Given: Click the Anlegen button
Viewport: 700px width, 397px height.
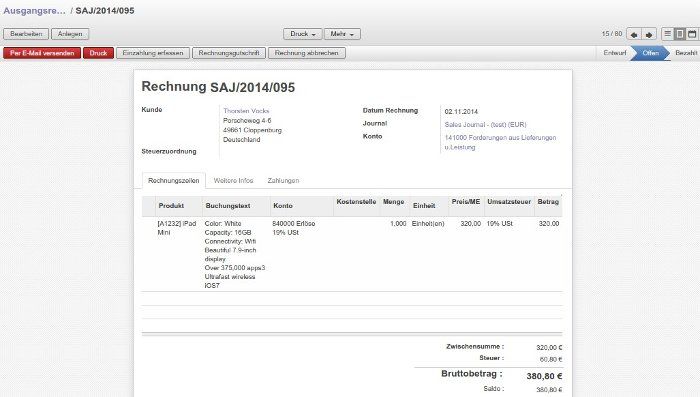Looking at the screenshot, I should point(70,34).
